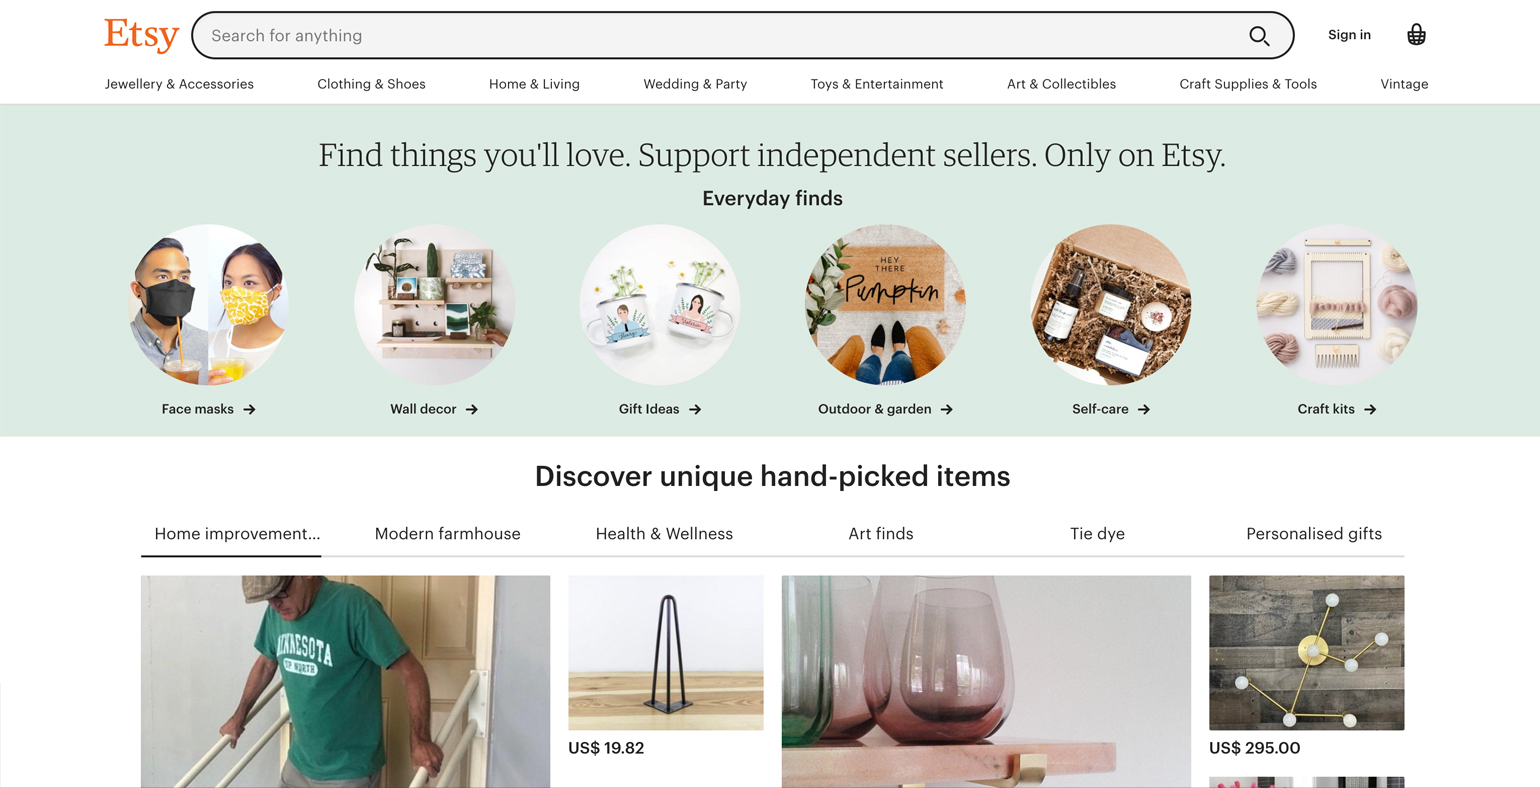Switch to the Tie dye tab
This screenshot has width=1540, height=788.
[x=1097, y=533]
